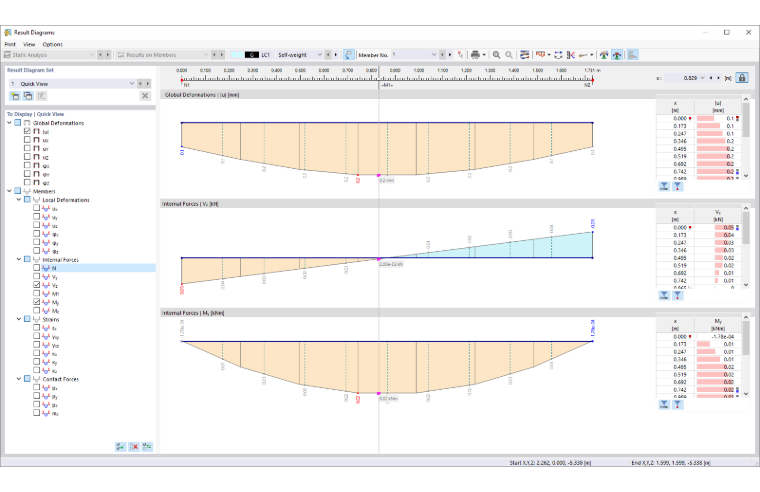Step x position forward with right arrow

(x=718, y=78)
